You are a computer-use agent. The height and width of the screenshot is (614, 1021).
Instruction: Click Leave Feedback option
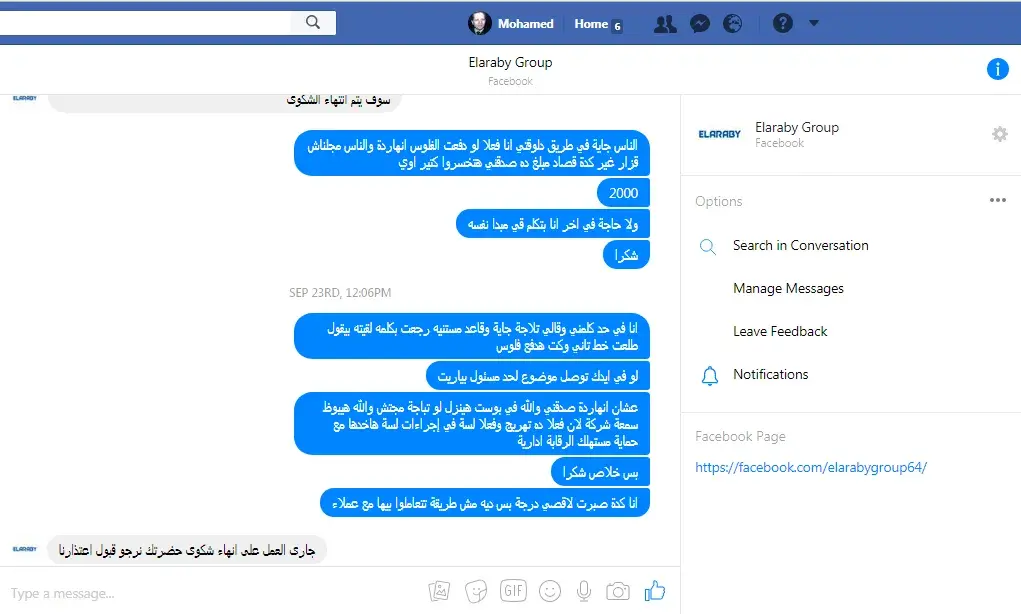[x=780, y=331]
